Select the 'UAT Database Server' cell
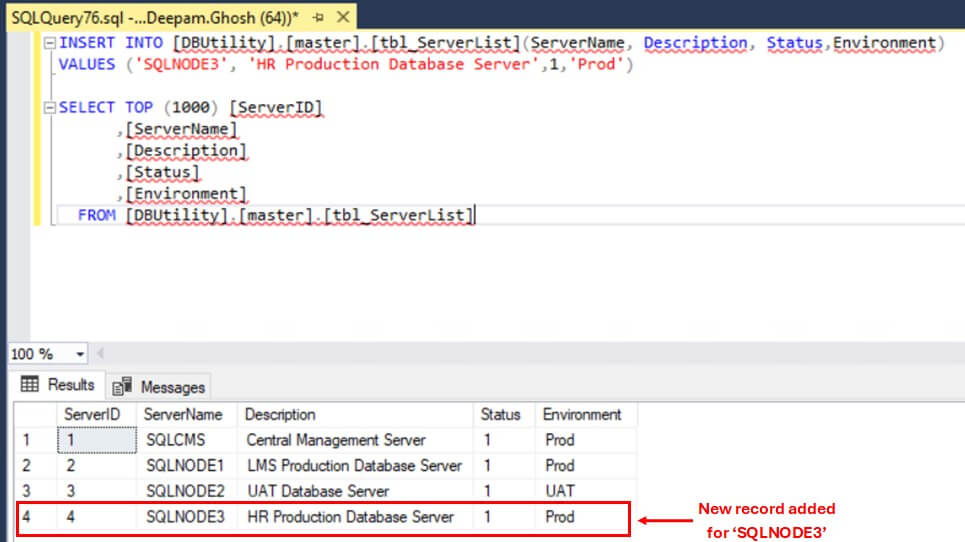965x542 pixels. click(317, 491)
